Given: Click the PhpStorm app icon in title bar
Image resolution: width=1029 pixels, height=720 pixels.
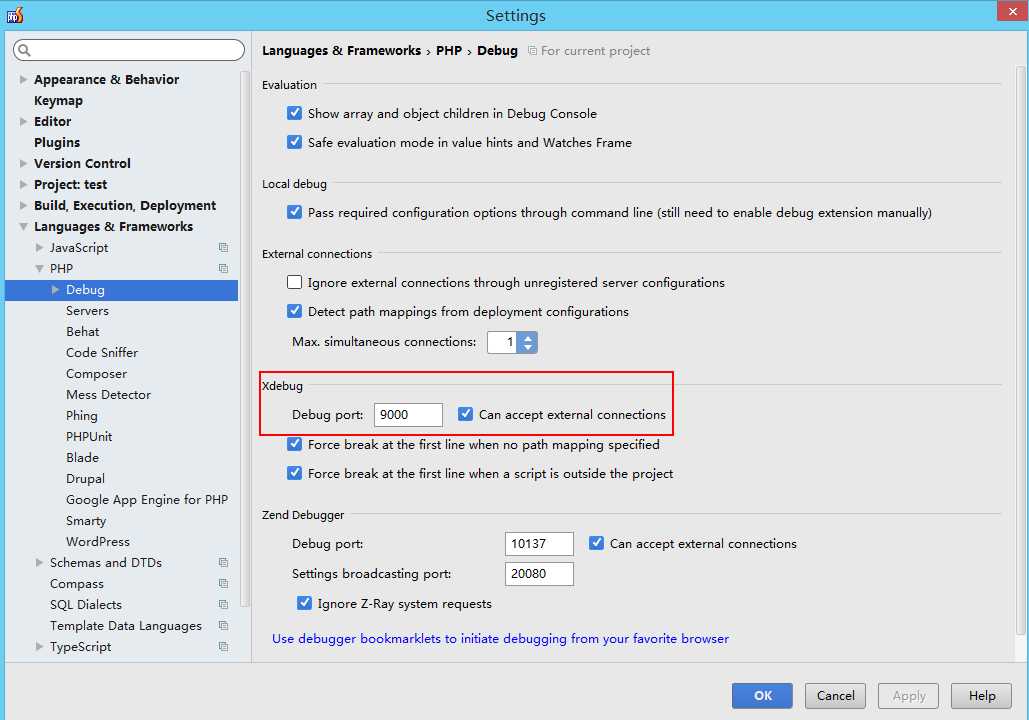Looking at the screenshot, I should 14,14.
